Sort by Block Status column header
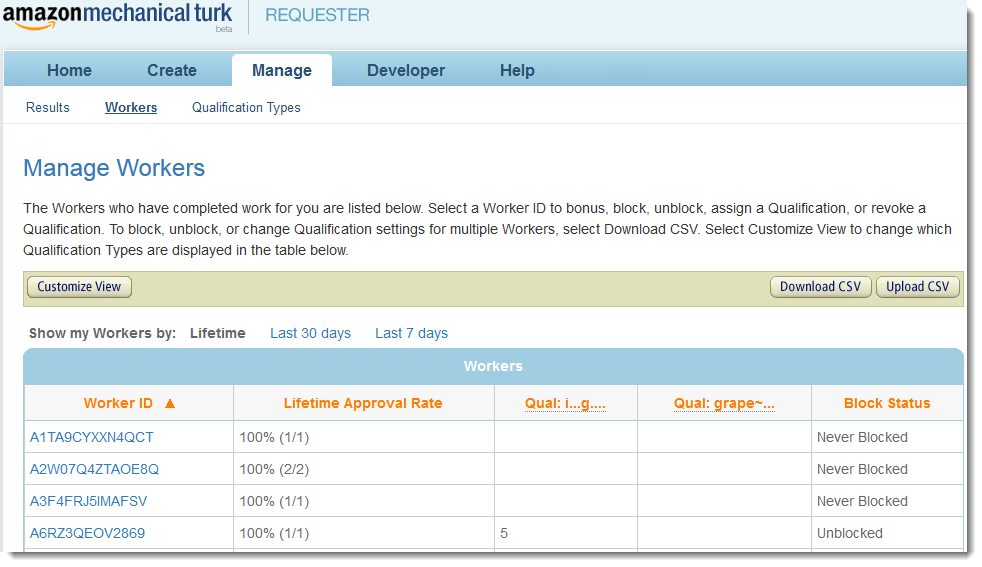This screenshot has width=982, height=567. [x=887, y=403]
